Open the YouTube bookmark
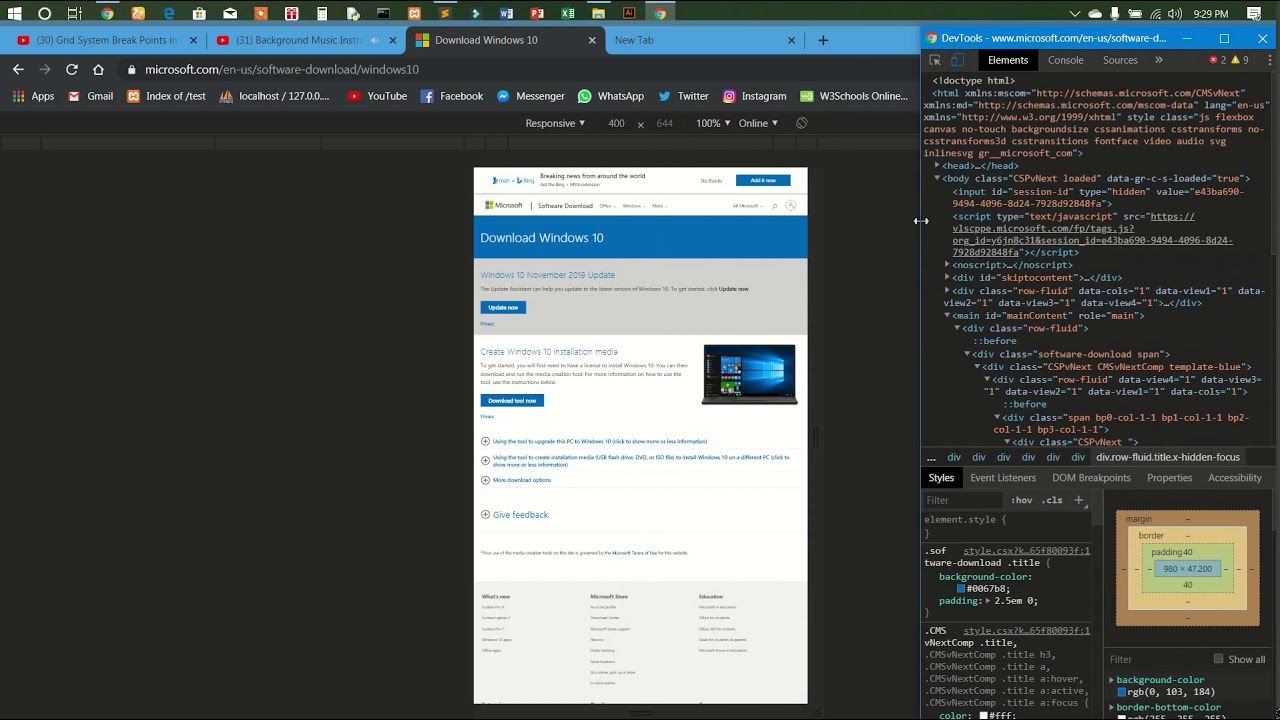The image size is (1280, 720). pyautogui.click(x=377, y=96)
